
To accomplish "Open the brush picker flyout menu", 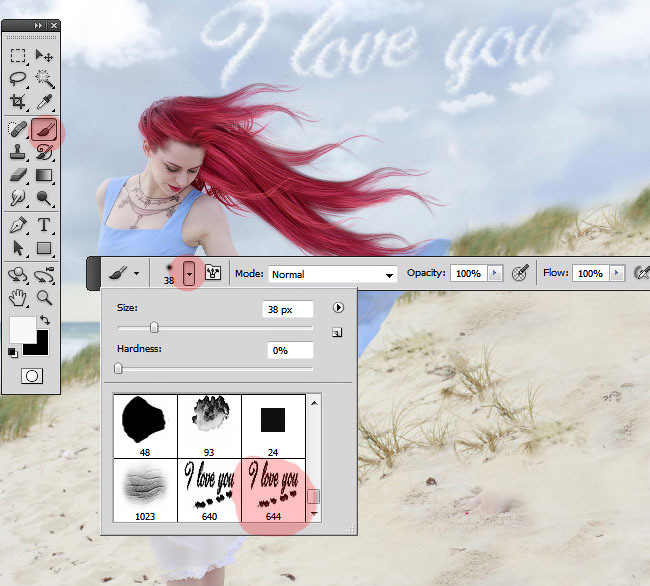I will [x=338, y=308].
